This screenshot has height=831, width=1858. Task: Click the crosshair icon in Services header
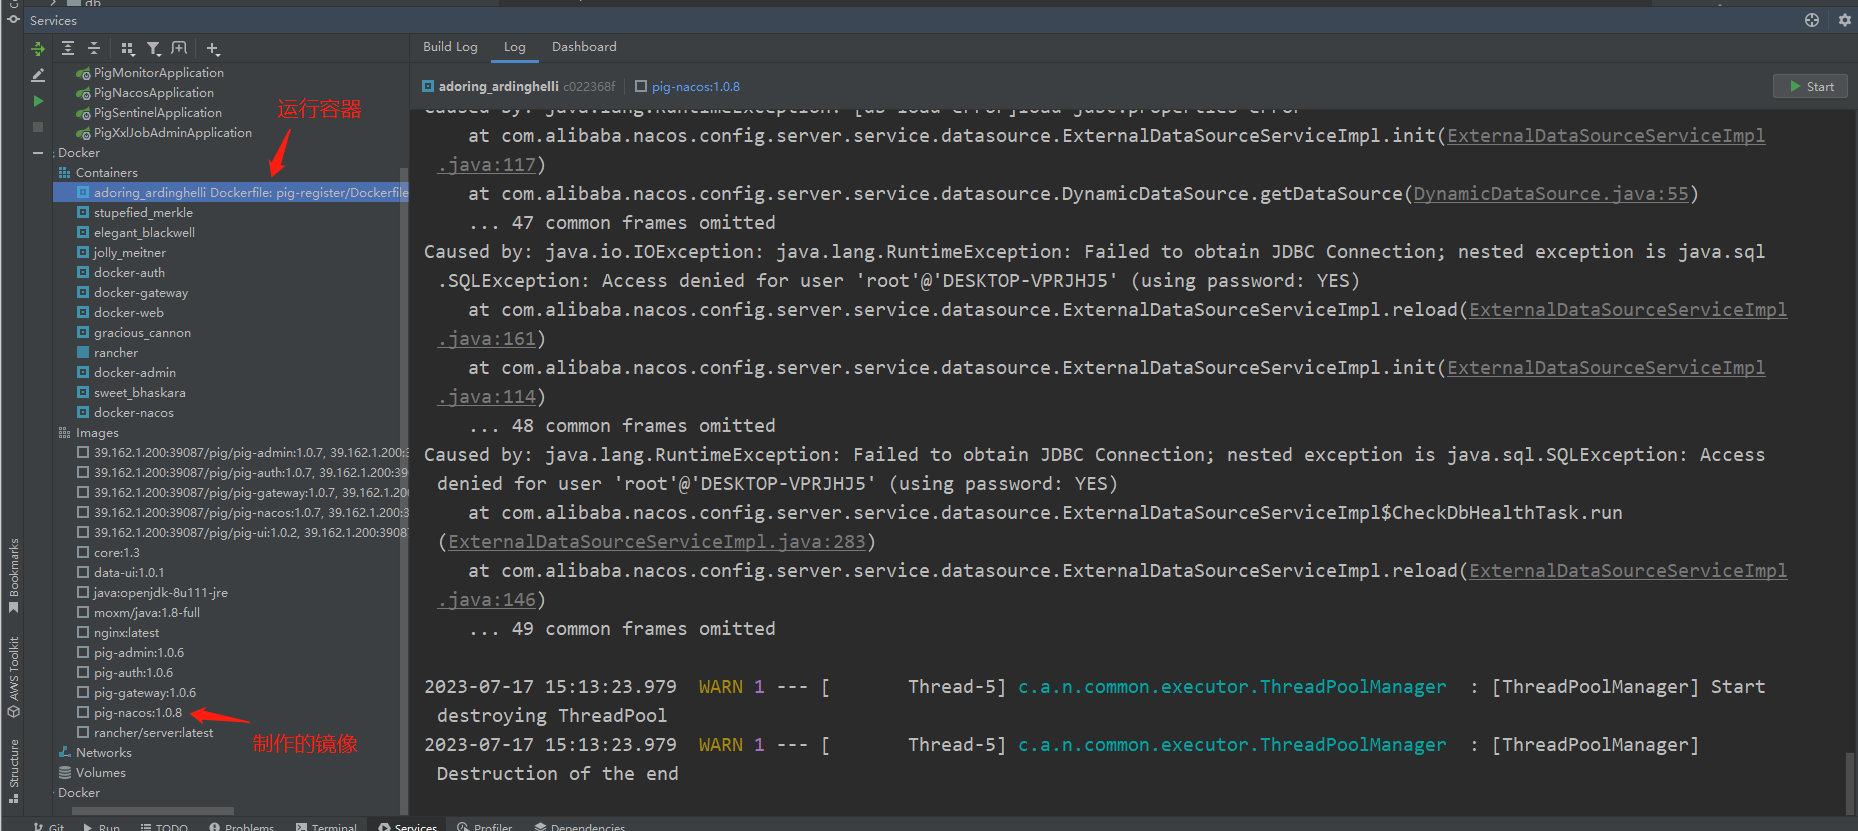pyautogui.click(x=1812, y=20)
